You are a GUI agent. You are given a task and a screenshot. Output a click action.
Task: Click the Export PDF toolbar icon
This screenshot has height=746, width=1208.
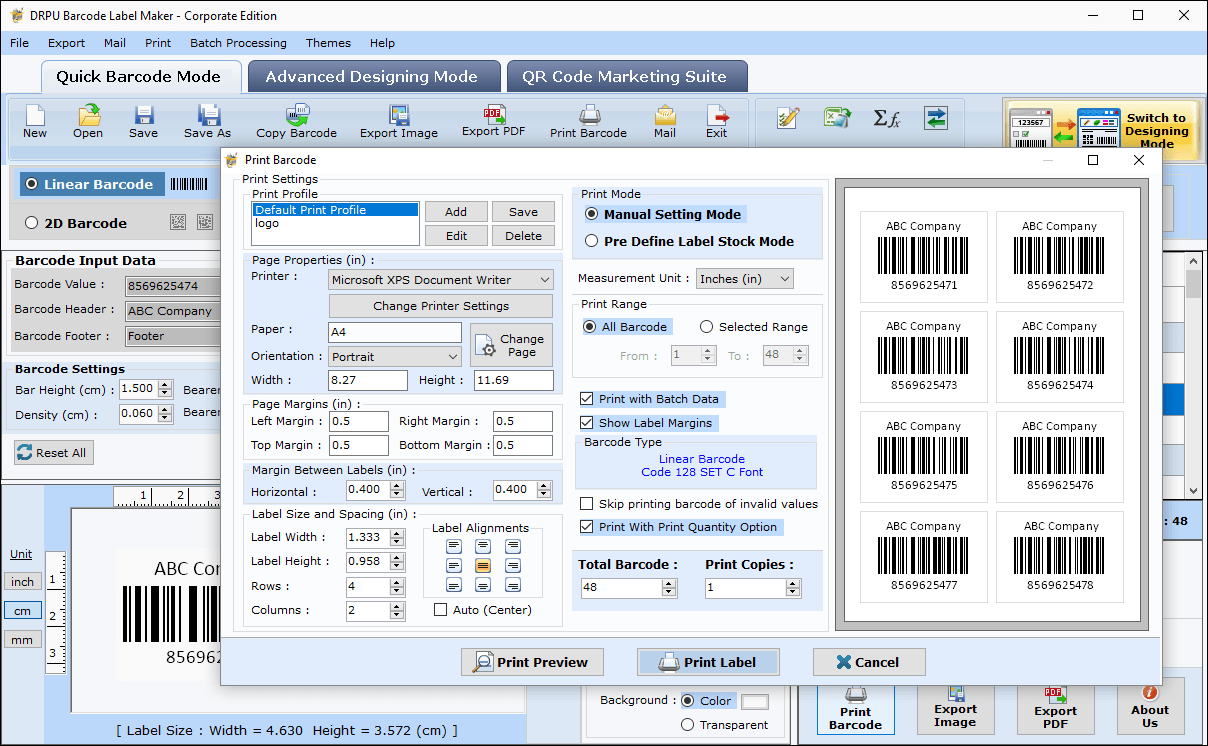[493, 121]
